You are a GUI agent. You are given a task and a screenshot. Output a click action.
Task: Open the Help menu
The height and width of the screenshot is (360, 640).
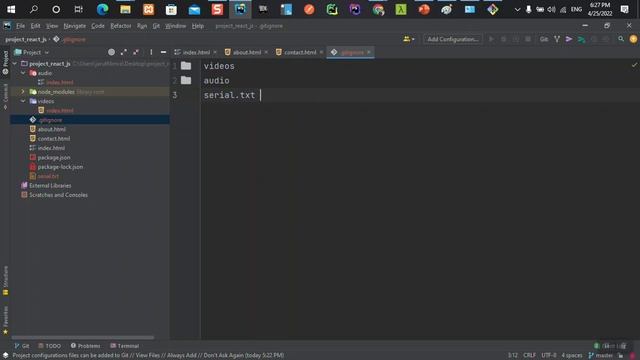point(198,26)
